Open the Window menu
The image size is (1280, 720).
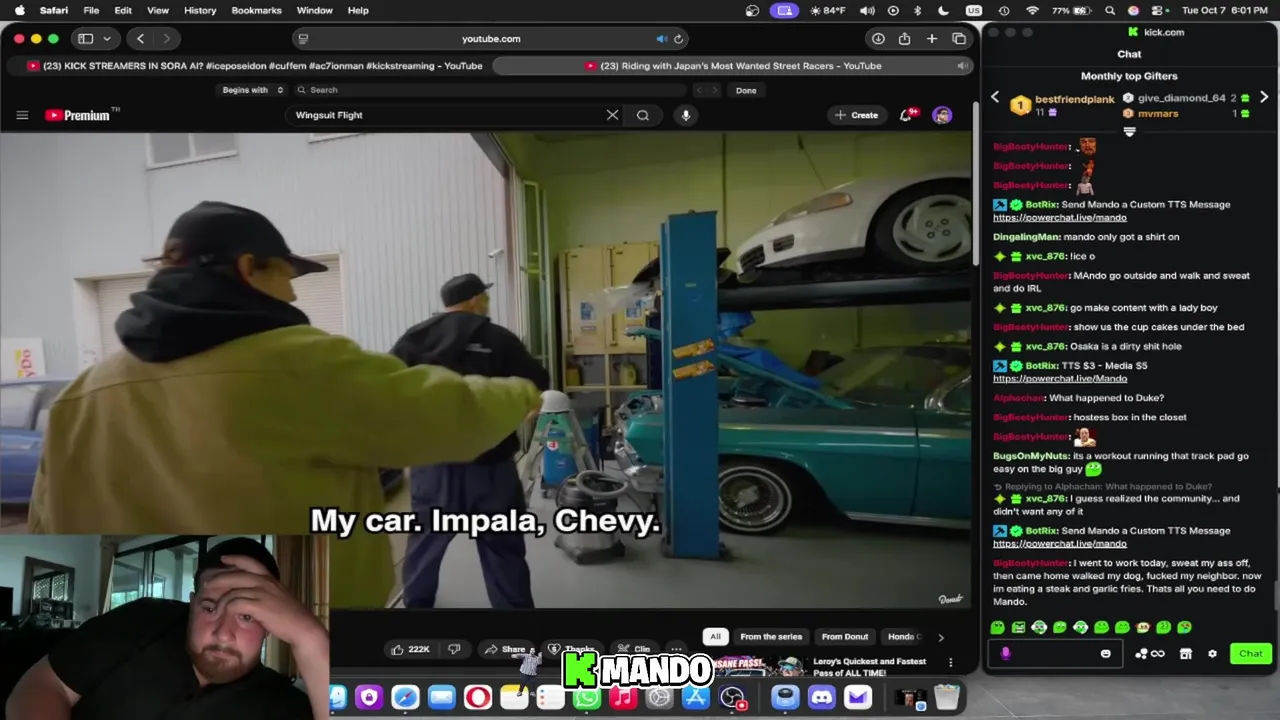[x=314, y=10]
